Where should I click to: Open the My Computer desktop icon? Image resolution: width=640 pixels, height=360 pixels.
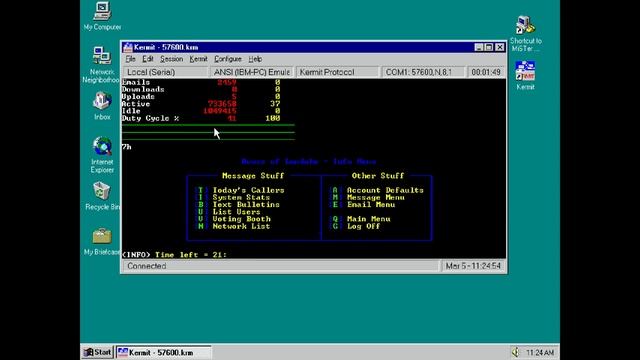pos(102,16)
